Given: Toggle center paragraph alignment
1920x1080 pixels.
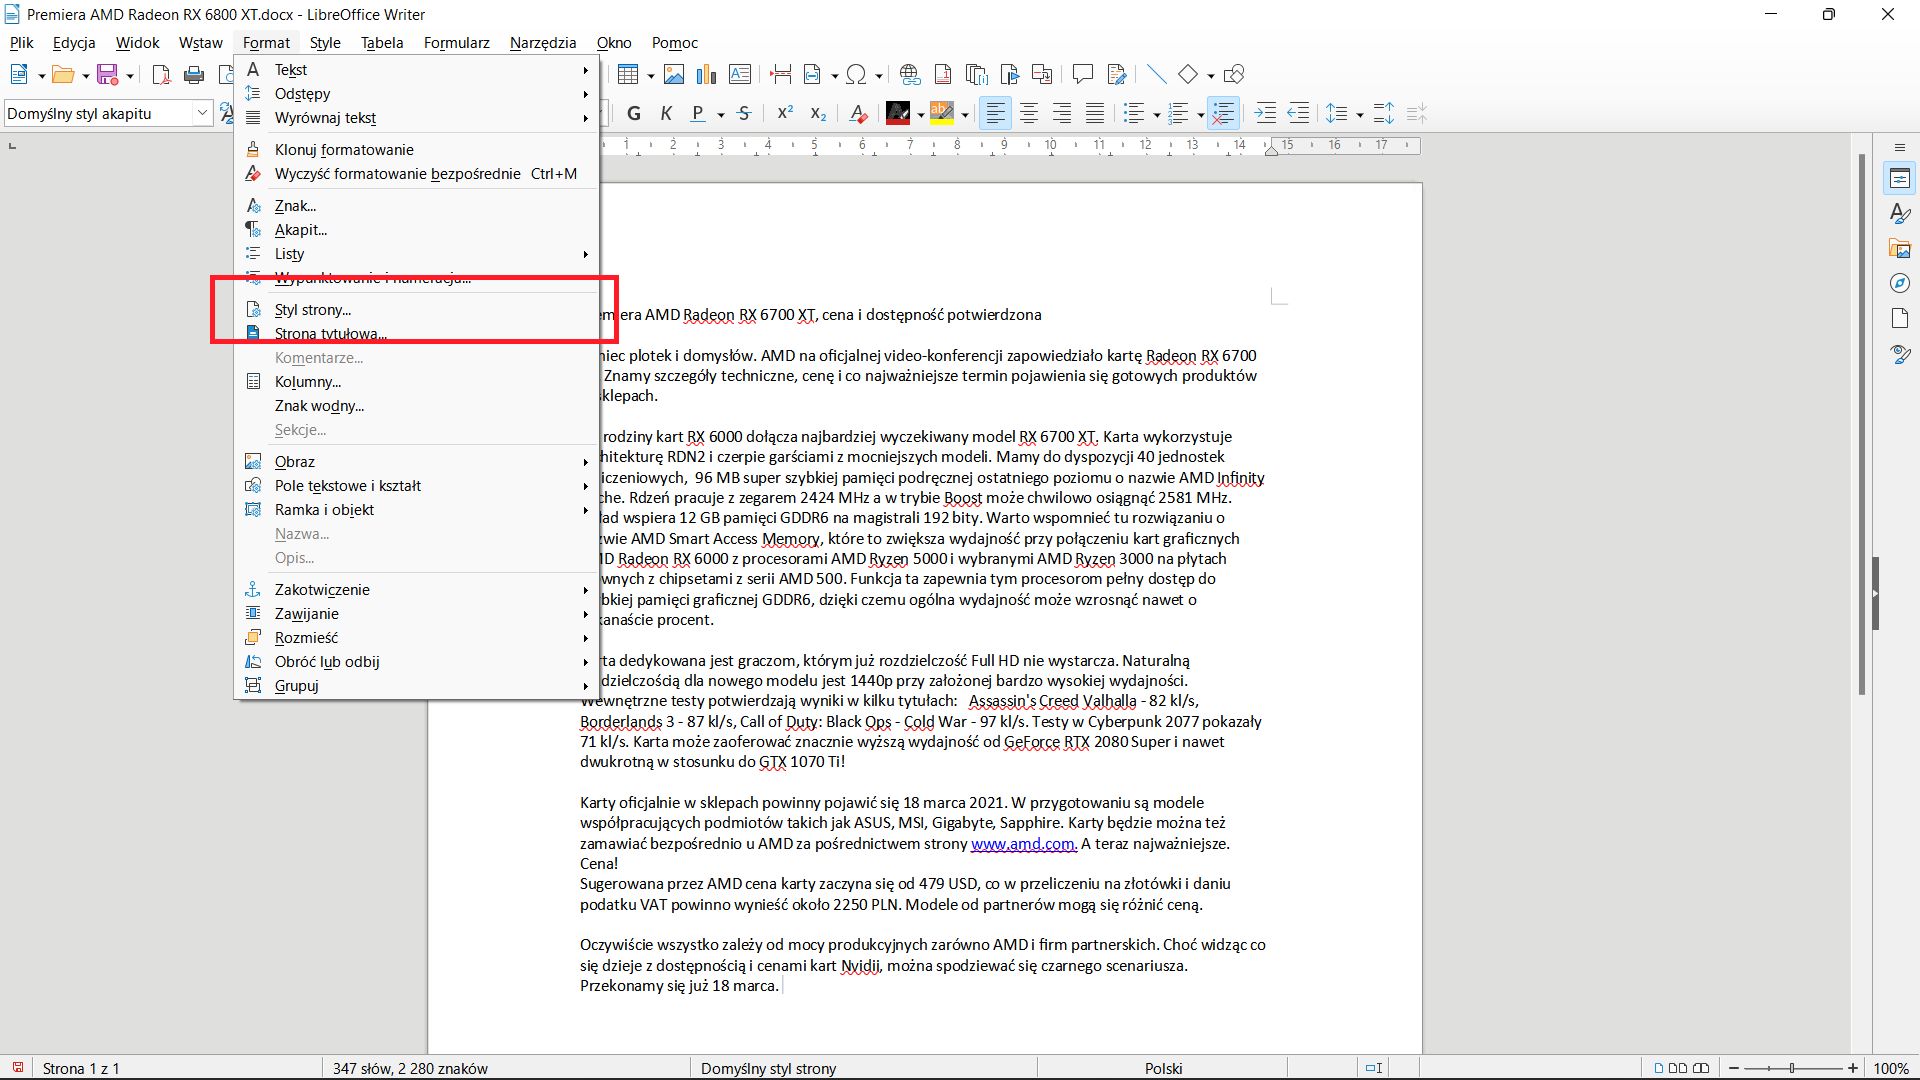Looking at the screenshot, I should [x=1028, y=114].
